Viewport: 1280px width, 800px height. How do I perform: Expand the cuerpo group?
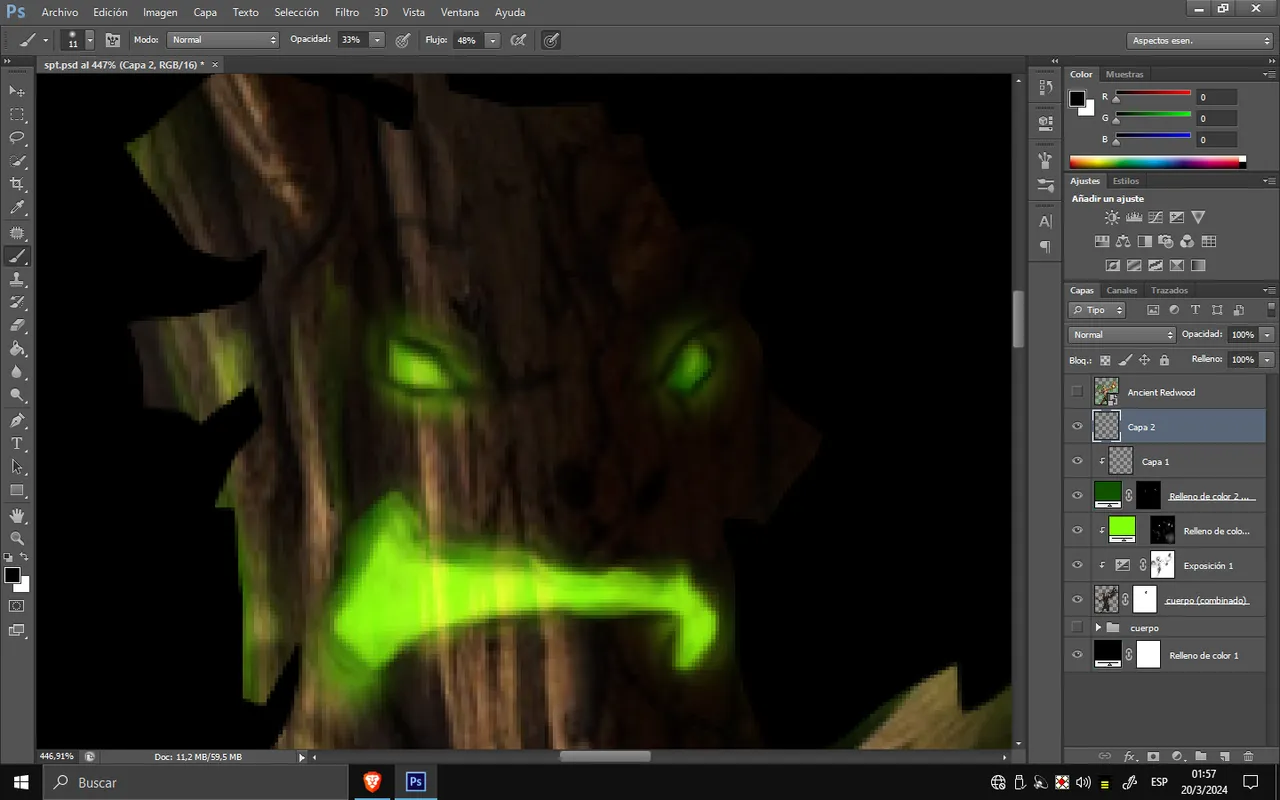point(1098,627)
